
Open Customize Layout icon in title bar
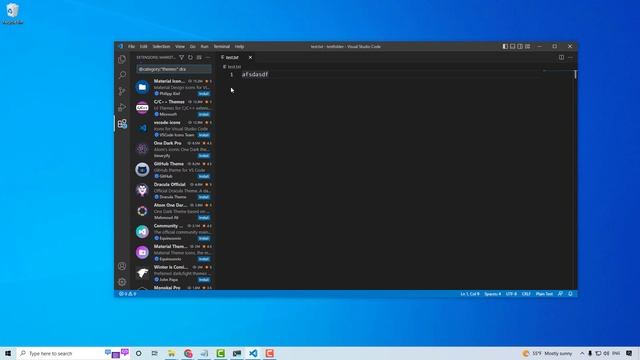pyautogui.click(x=528, y=47)
